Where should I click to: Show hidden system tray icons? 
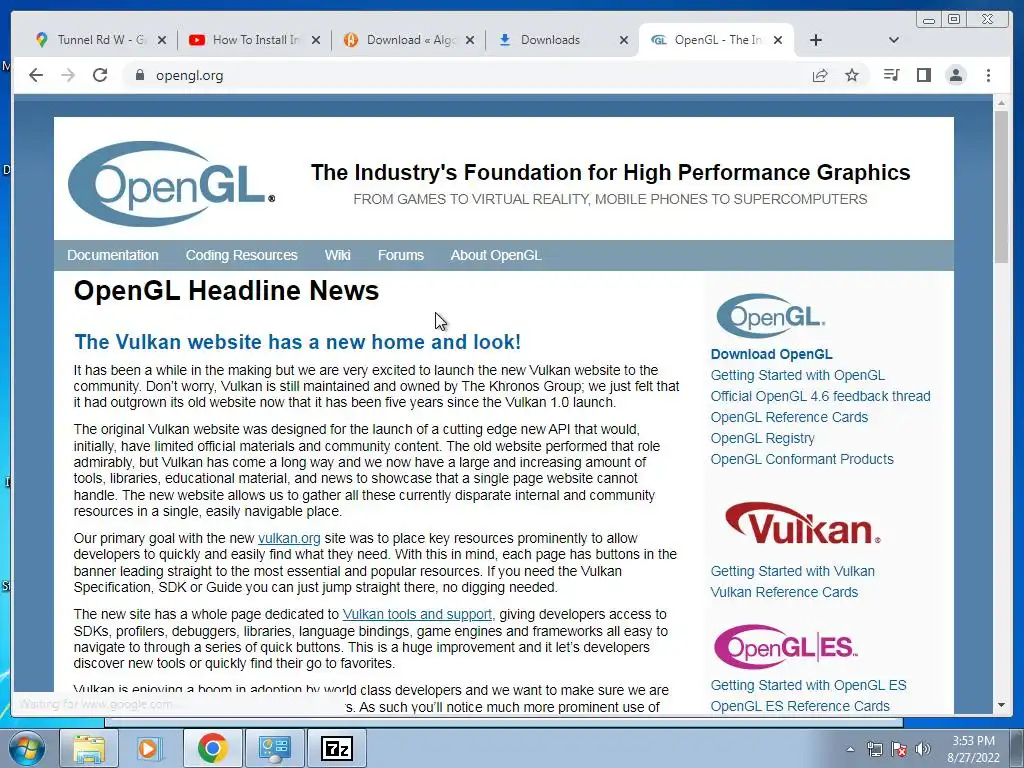tap(850, 749)
